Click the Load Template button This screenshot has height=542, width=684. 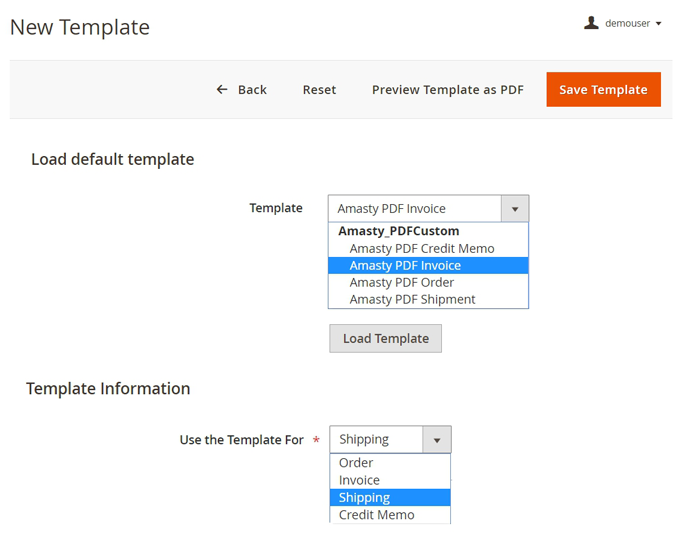385,338
